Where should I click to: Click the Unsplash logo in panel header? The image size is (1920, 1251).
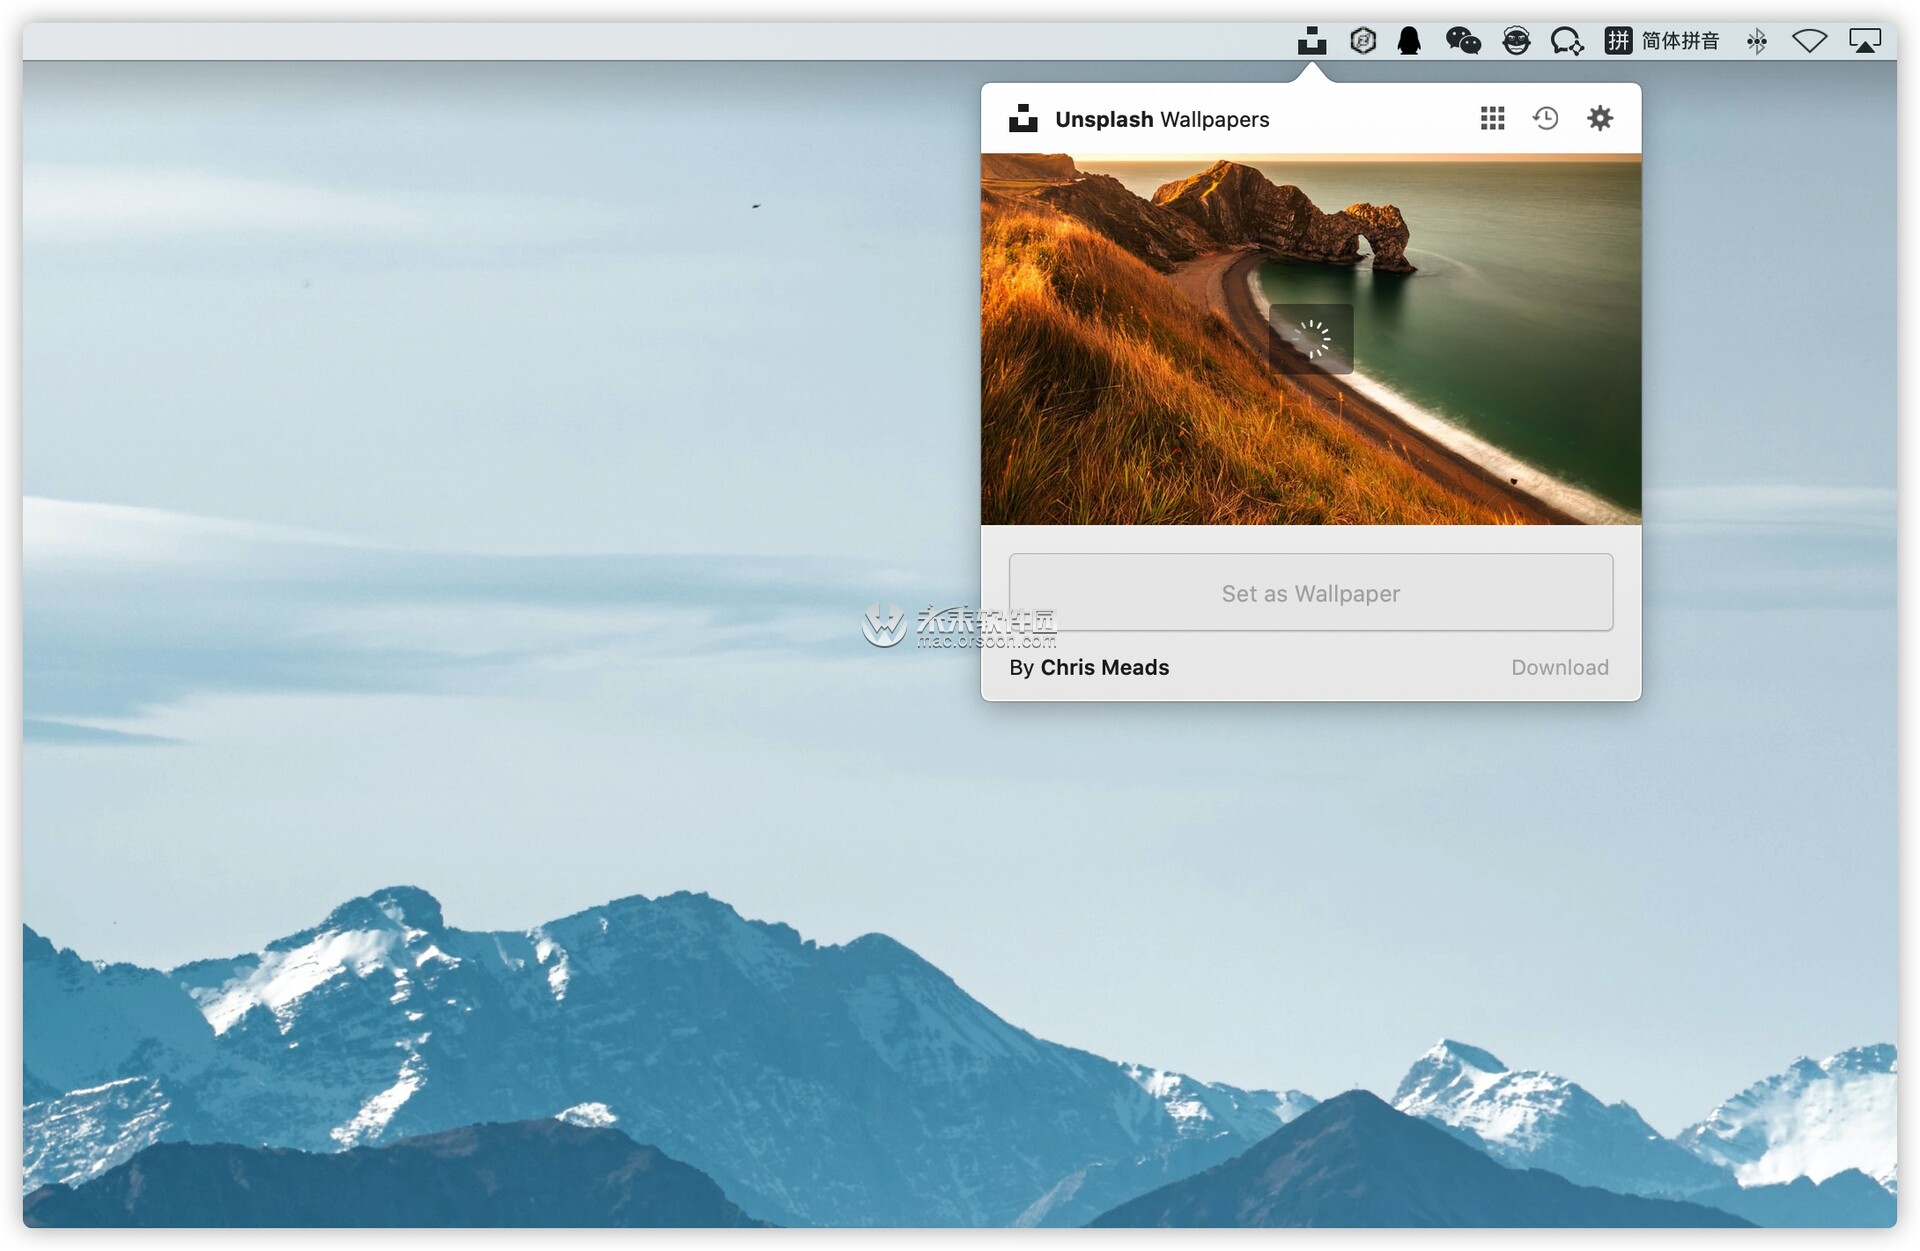[1022, 118]
